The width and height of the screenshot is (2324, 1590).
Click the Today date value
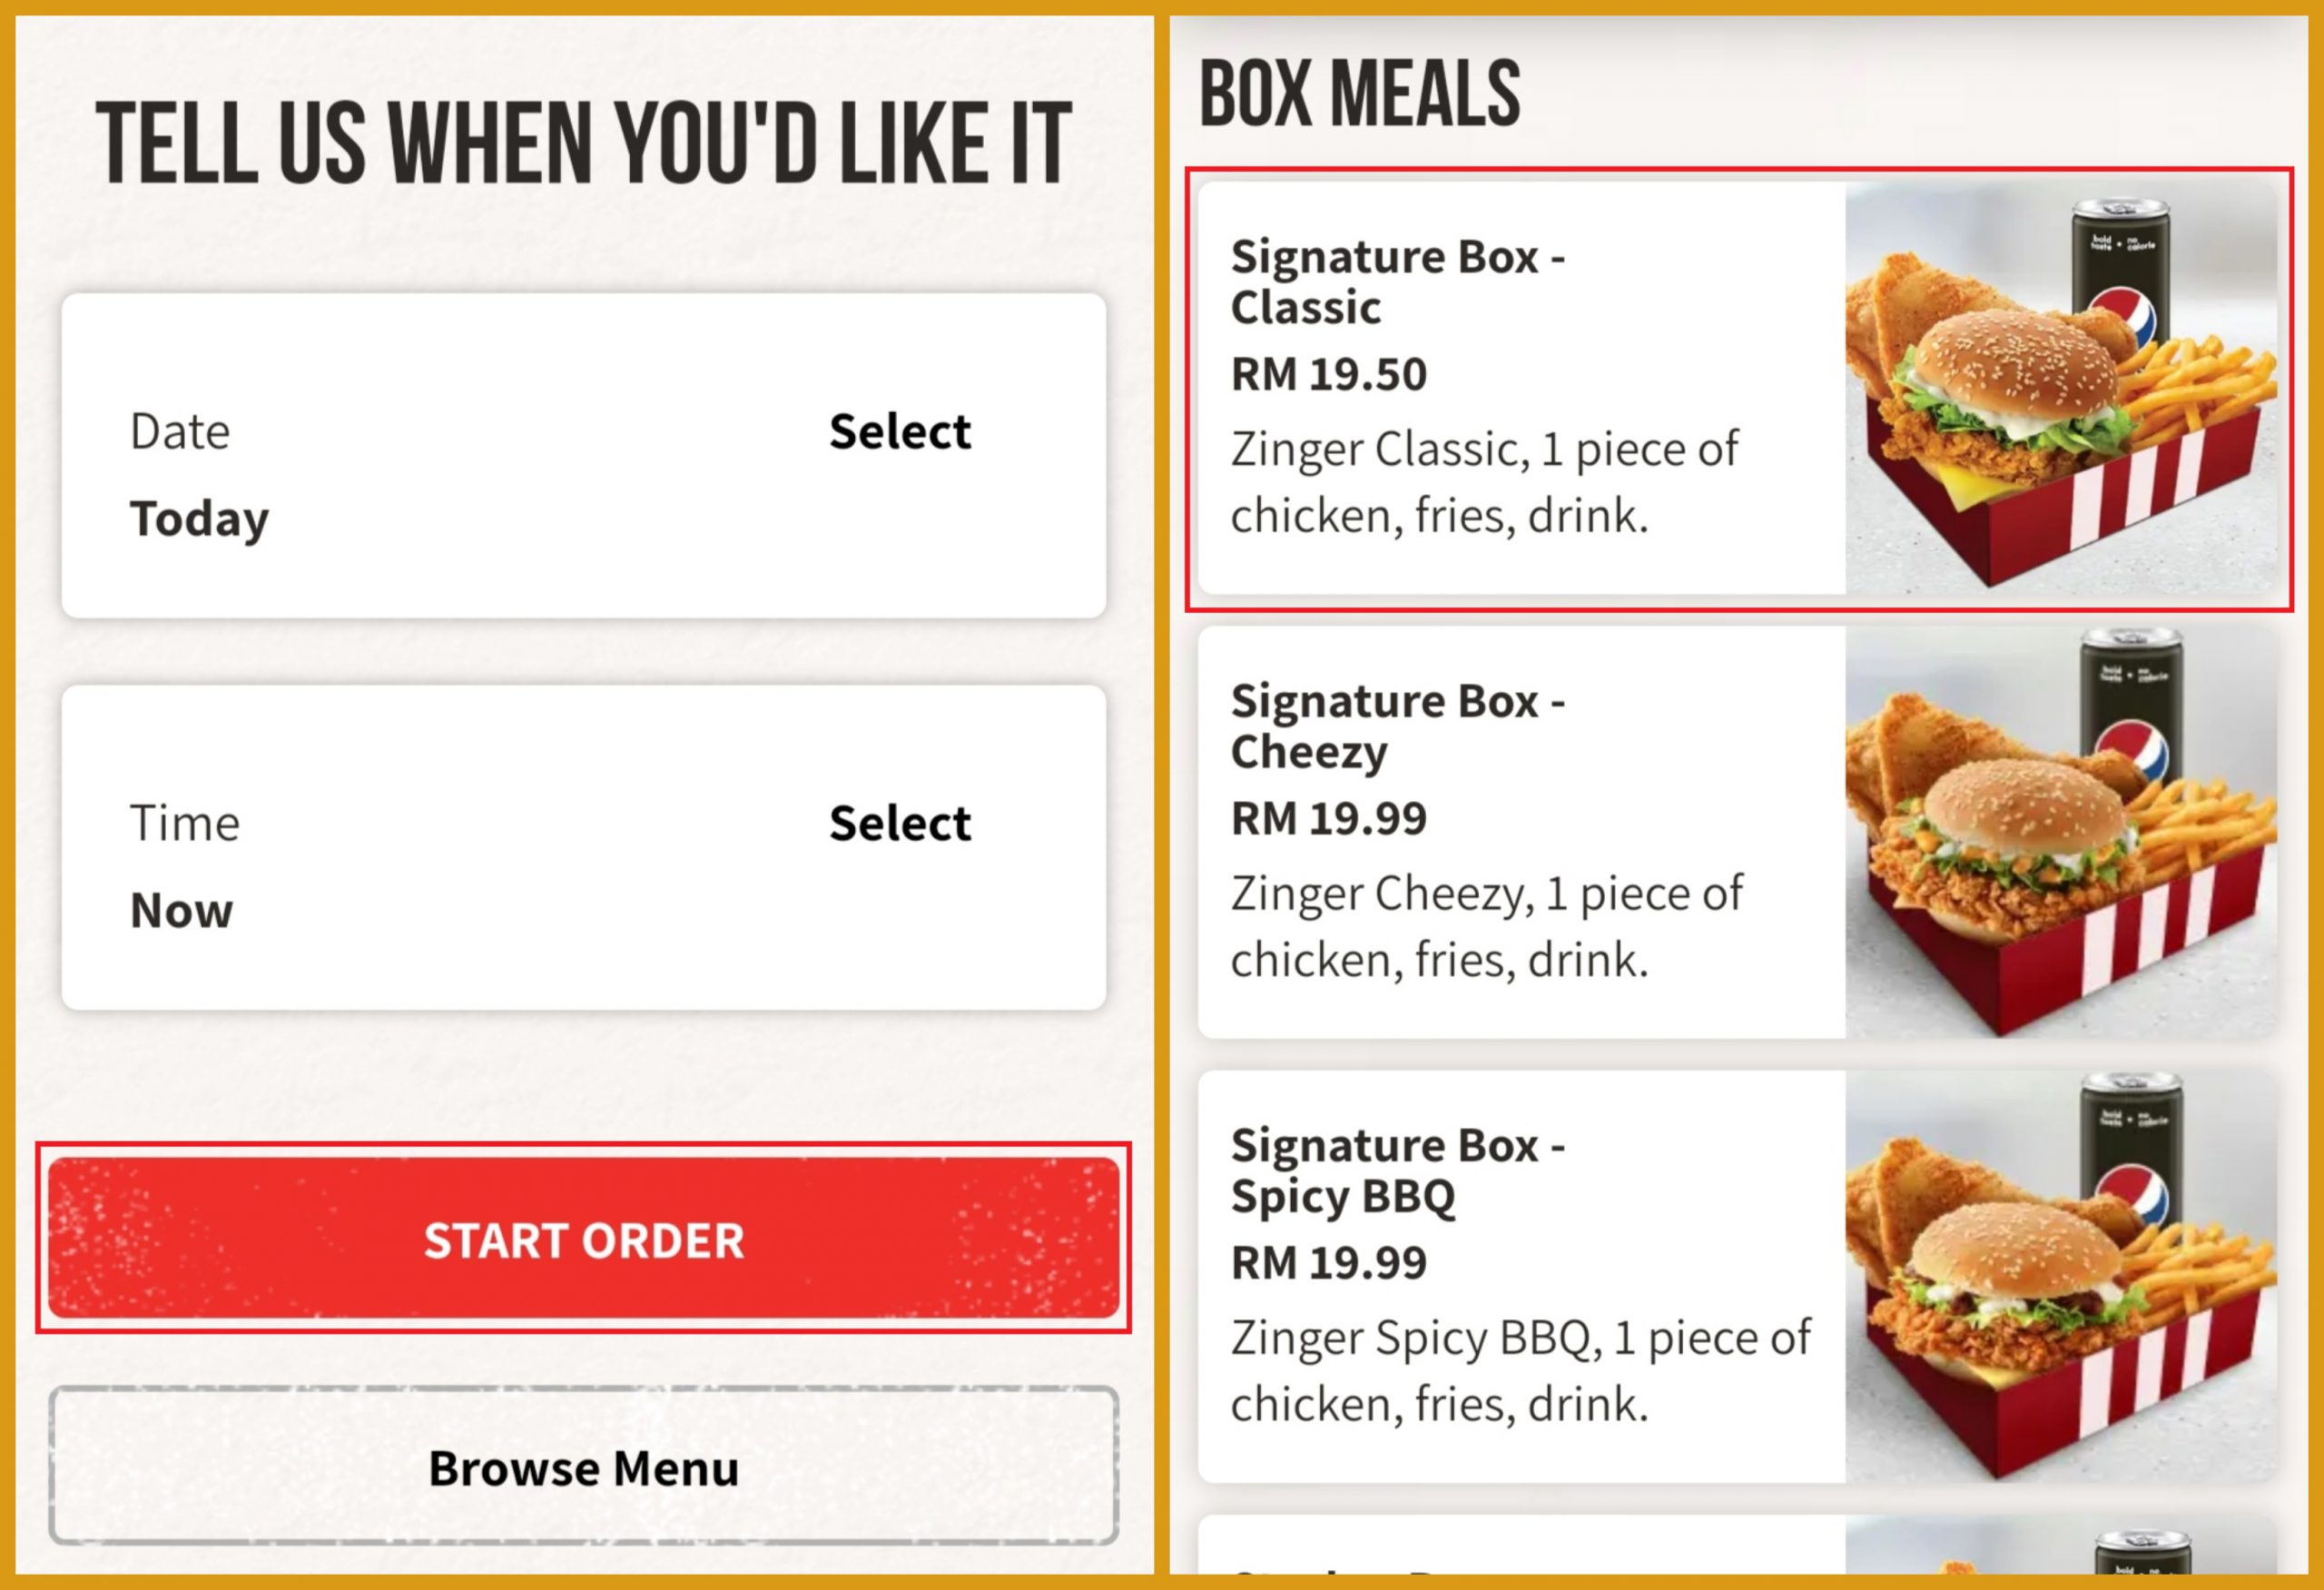pos(199,519)
